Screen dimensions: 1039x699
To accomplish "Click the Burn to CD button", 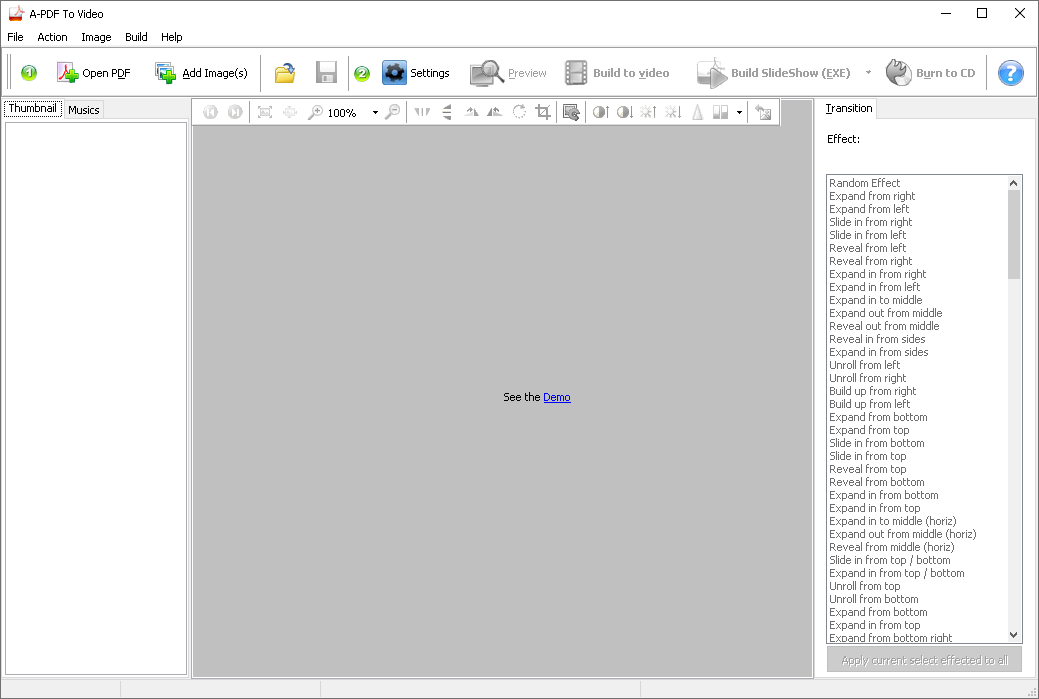I will (930, 73).
